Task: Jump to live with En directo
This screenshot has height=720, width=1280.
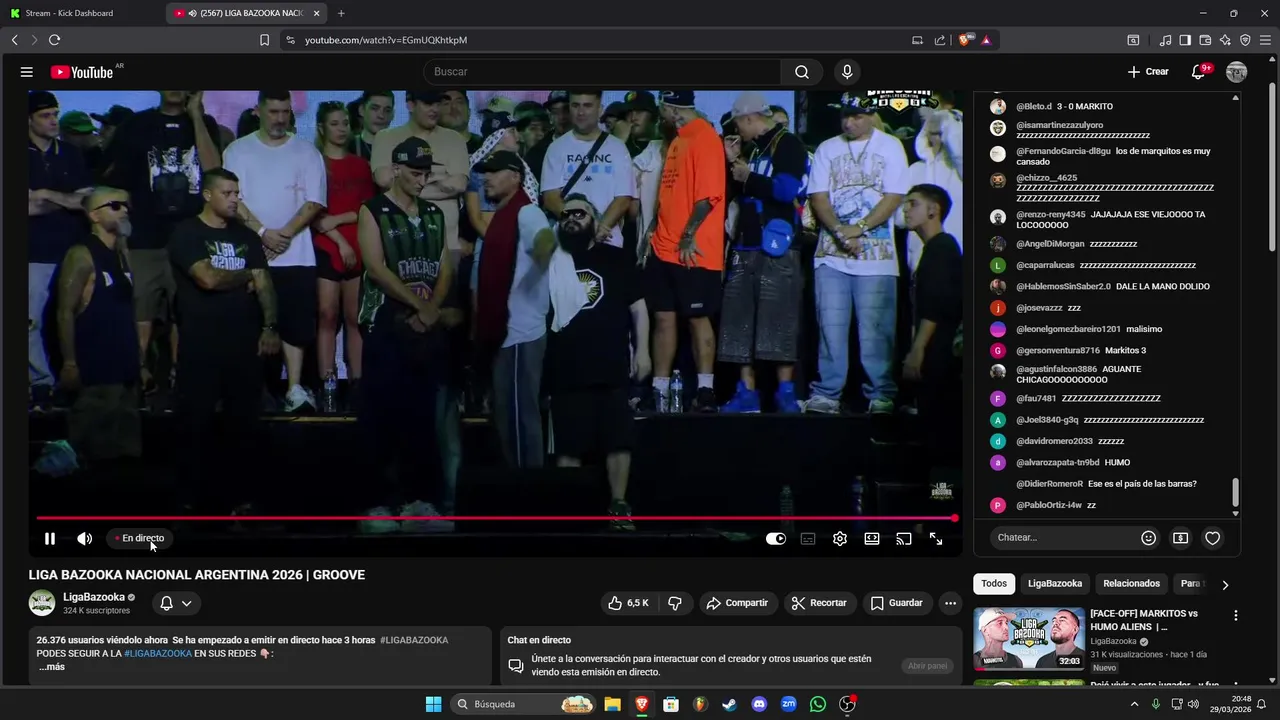Action: (x=138, y=538)
